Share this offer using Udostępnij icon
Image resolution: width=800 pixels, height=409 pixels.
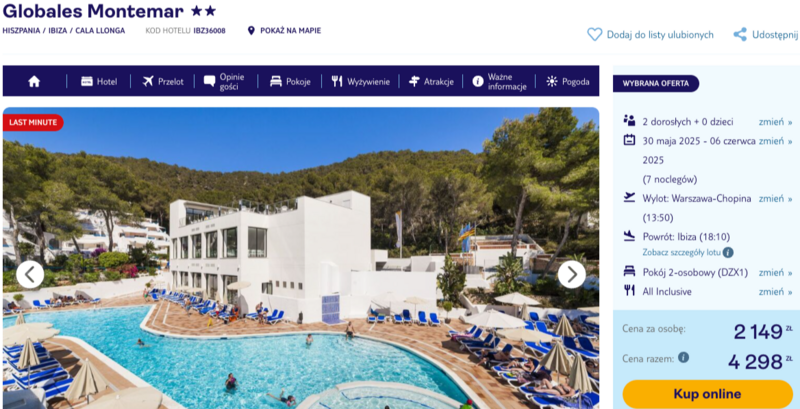pyautogui.click(x=740, y=35)
